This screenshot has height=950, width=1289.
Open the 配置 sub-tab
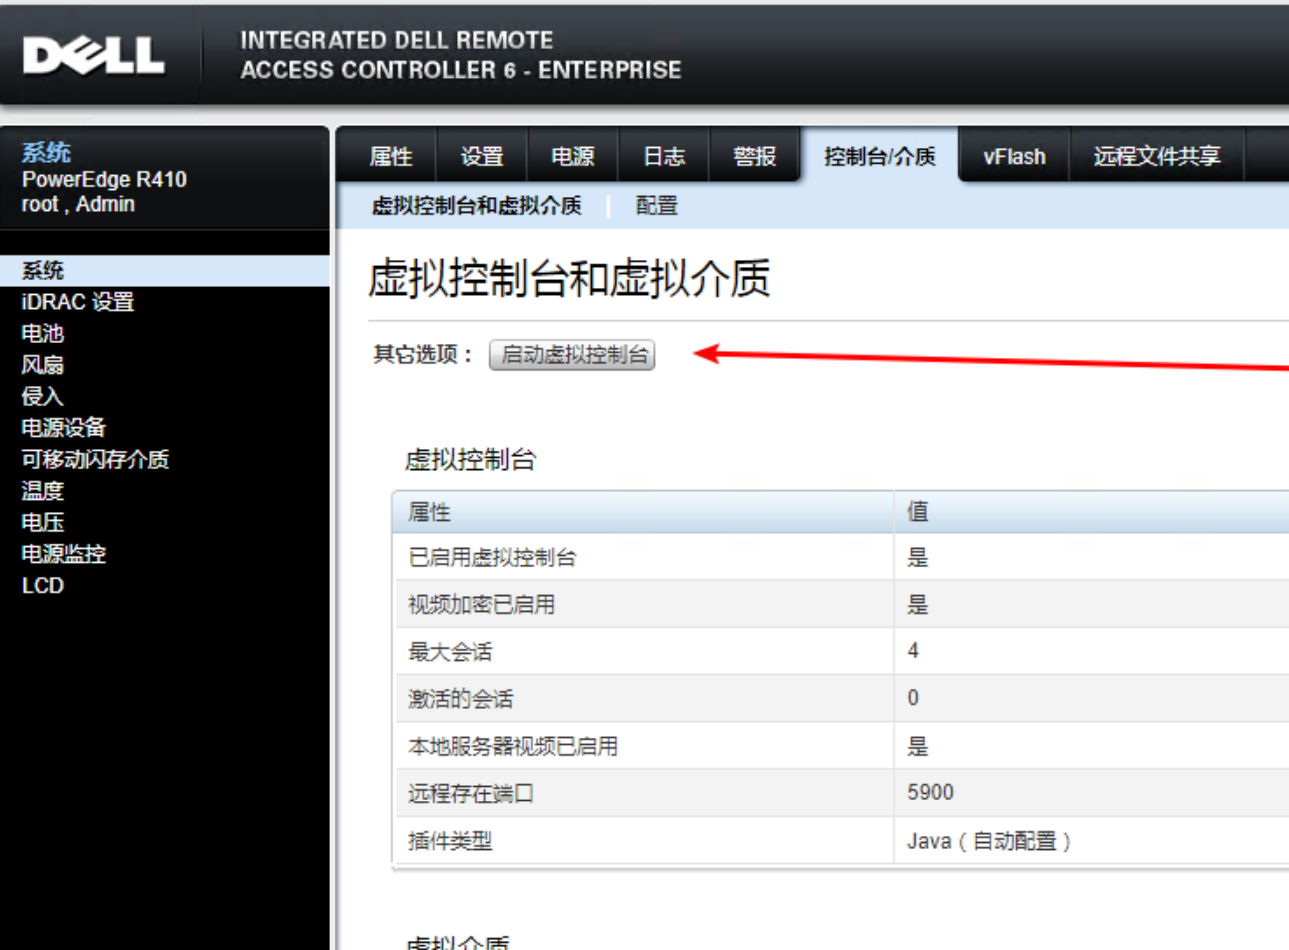click(657, 206)
